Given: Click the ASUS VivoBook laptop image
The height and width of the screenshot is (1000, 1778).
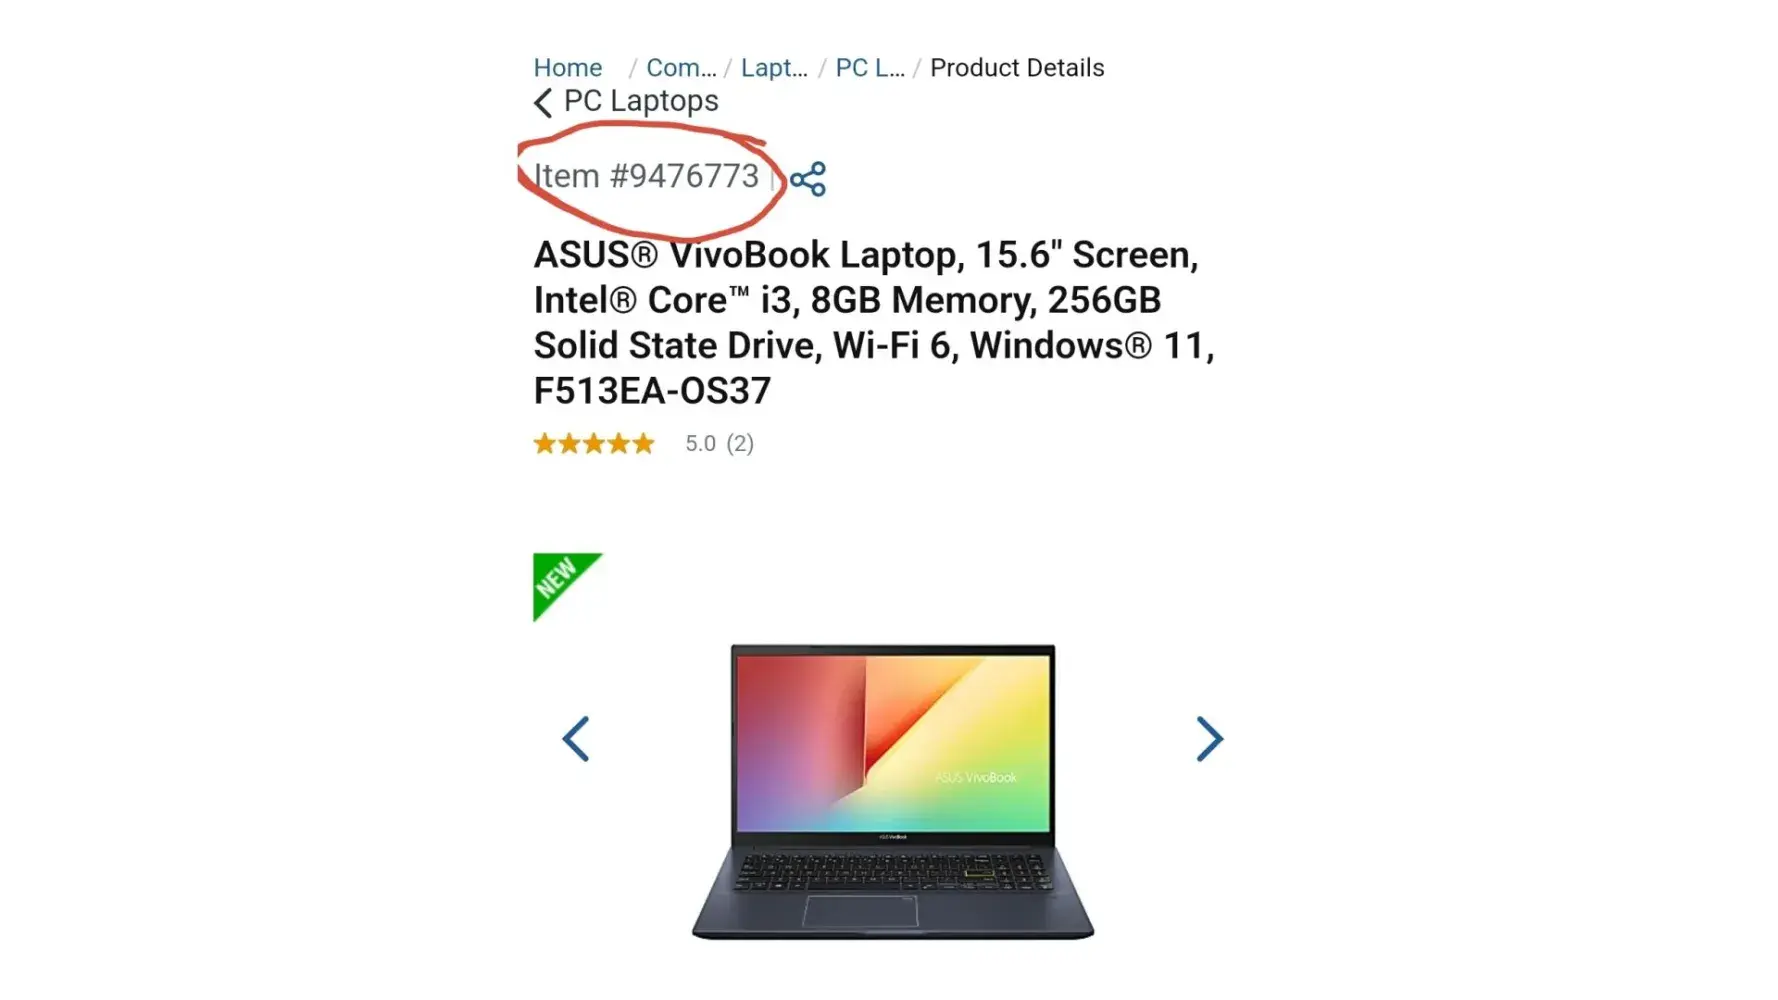Looking at the screenshot, I should point(893,791).
